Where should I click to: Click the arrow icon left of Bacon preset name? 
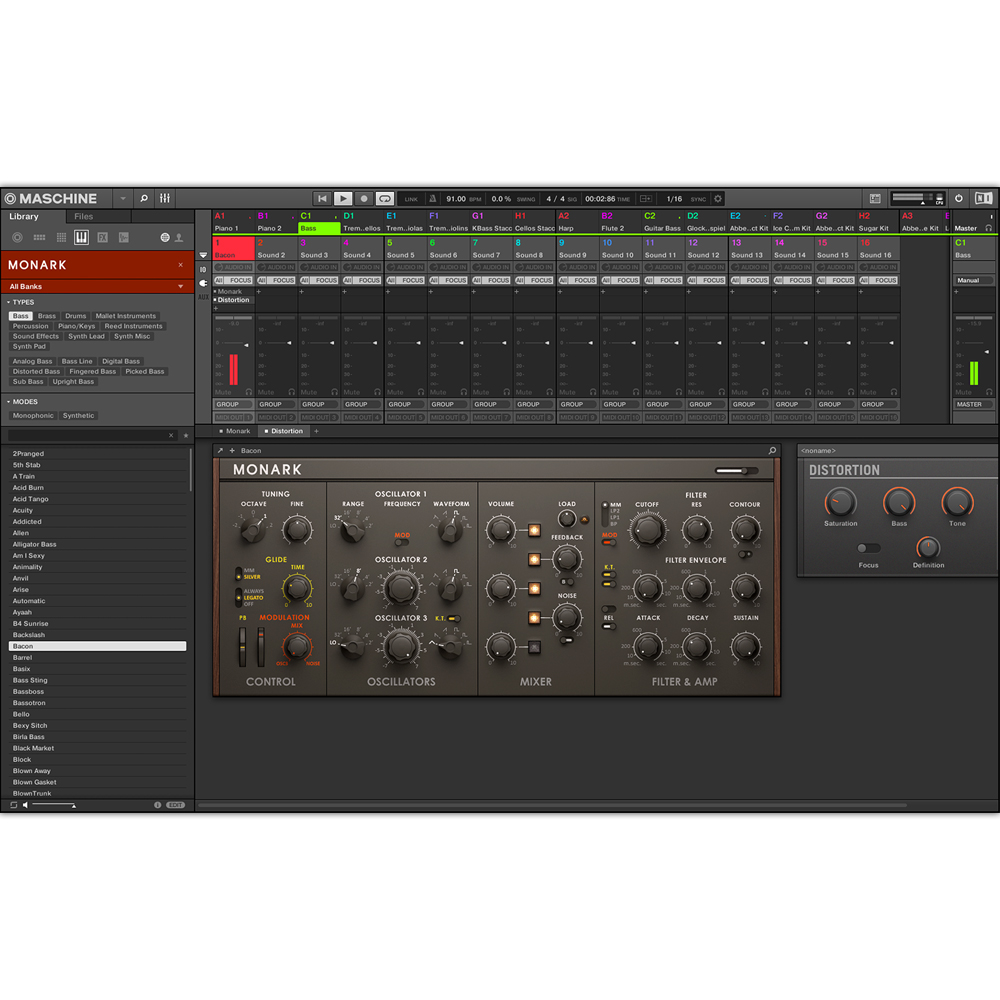click(x=221, y=450)
